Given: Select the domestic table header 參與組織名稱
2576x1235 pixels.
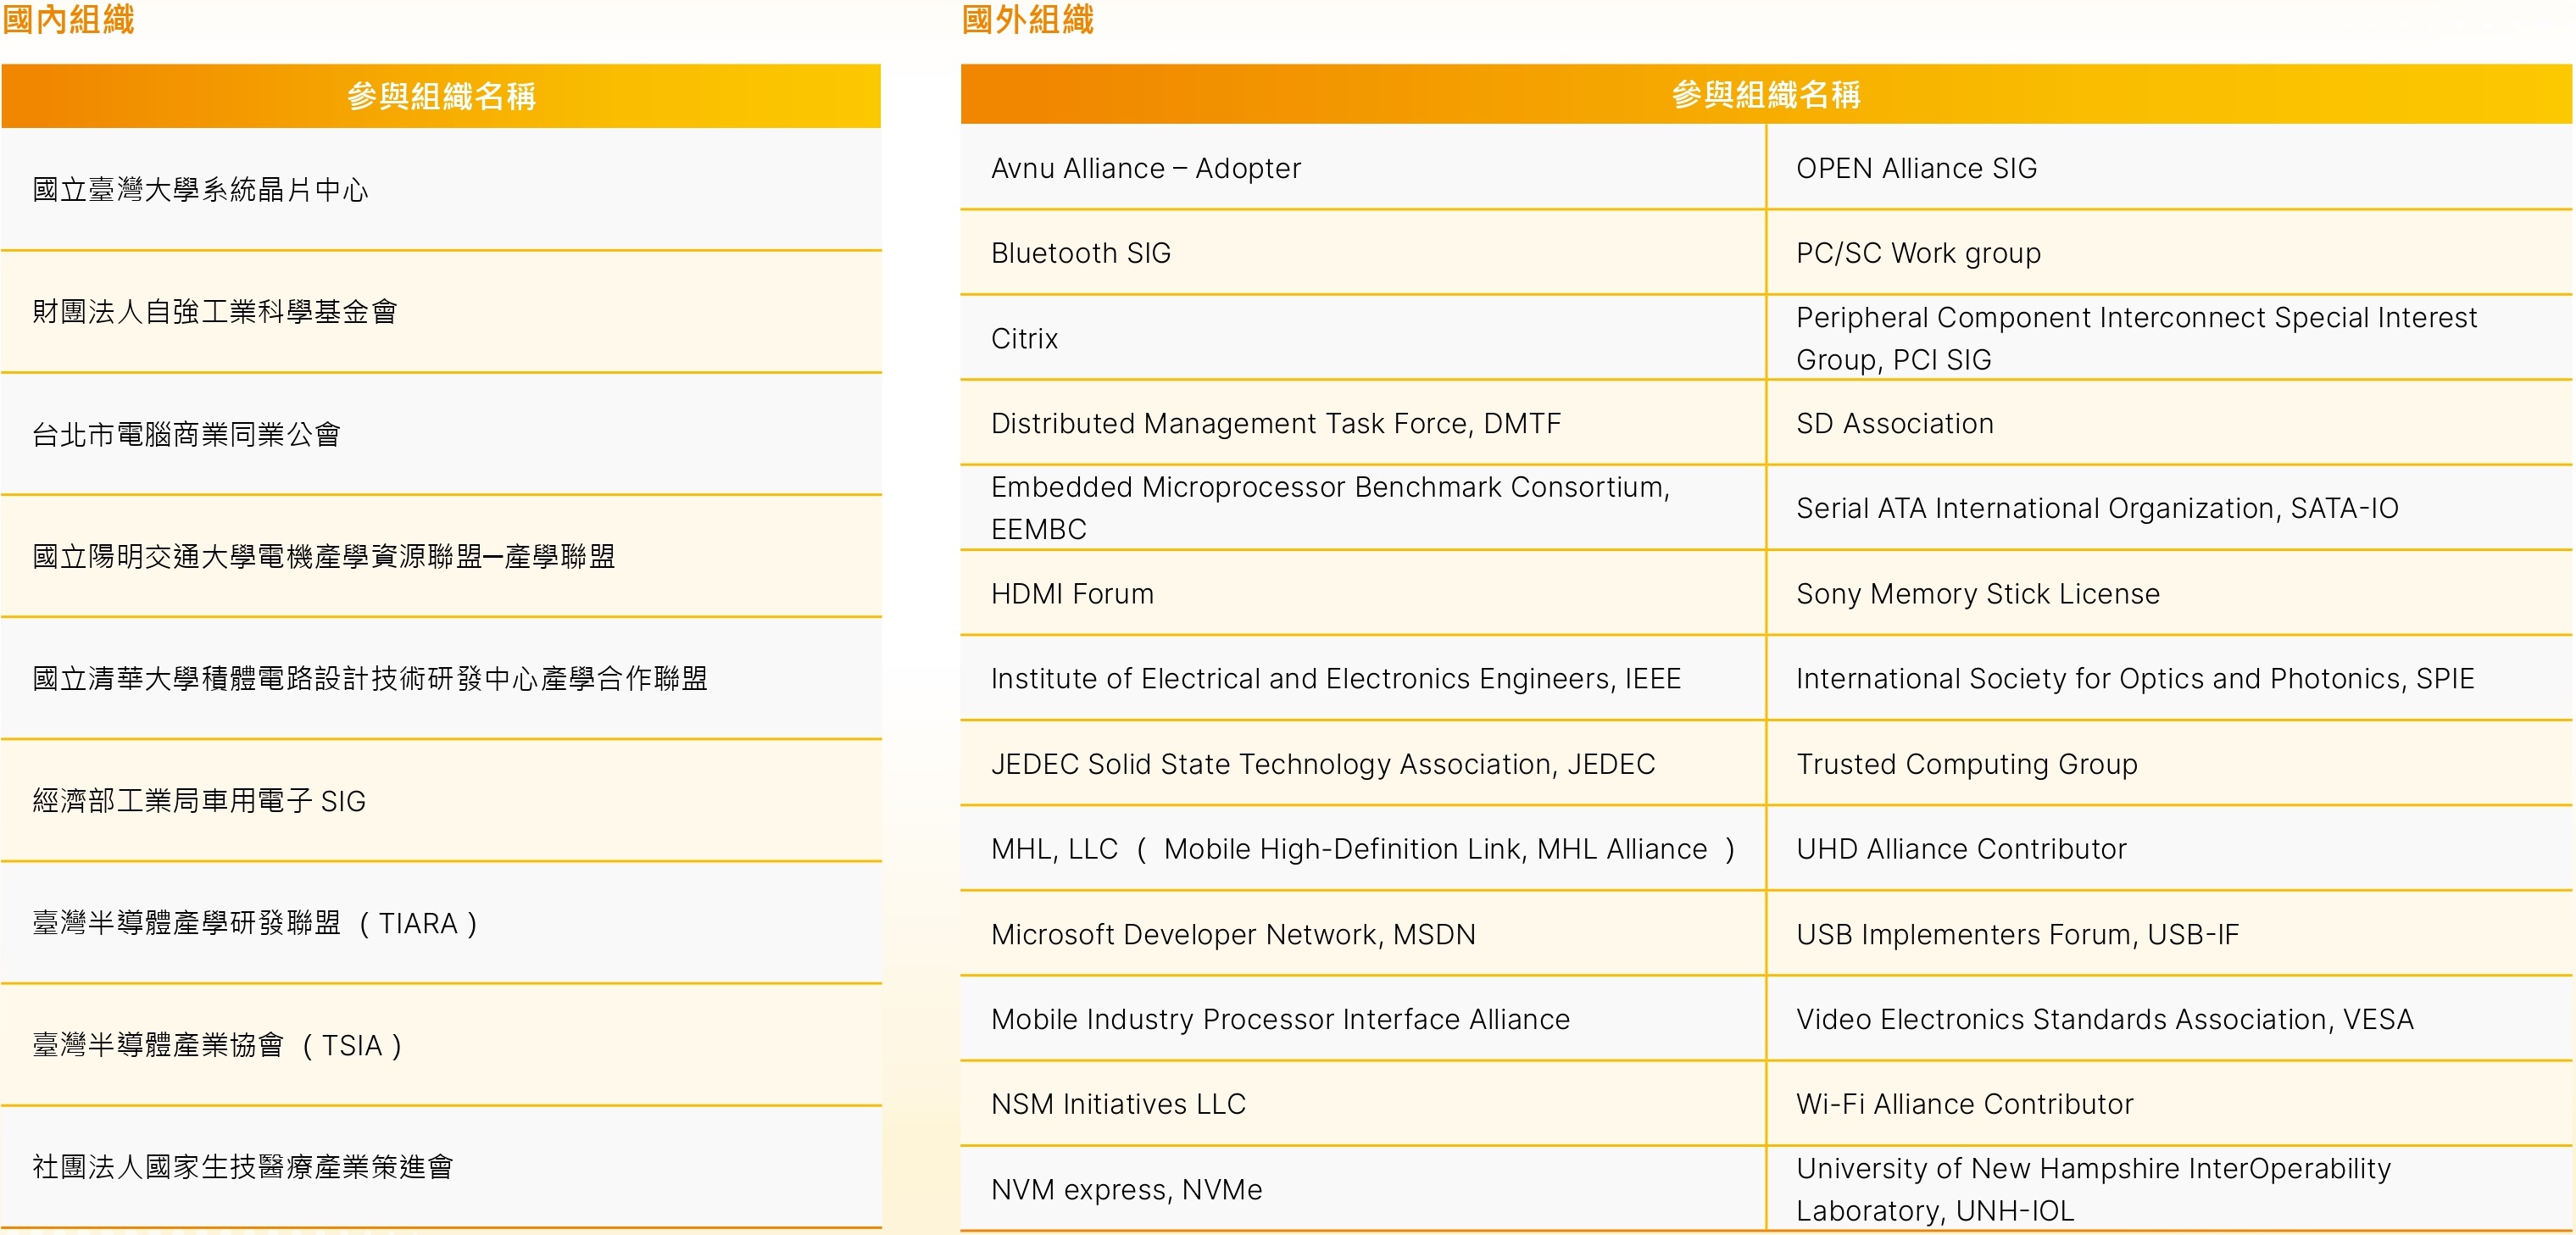Looking at the screenshot, I should point(441,96).
